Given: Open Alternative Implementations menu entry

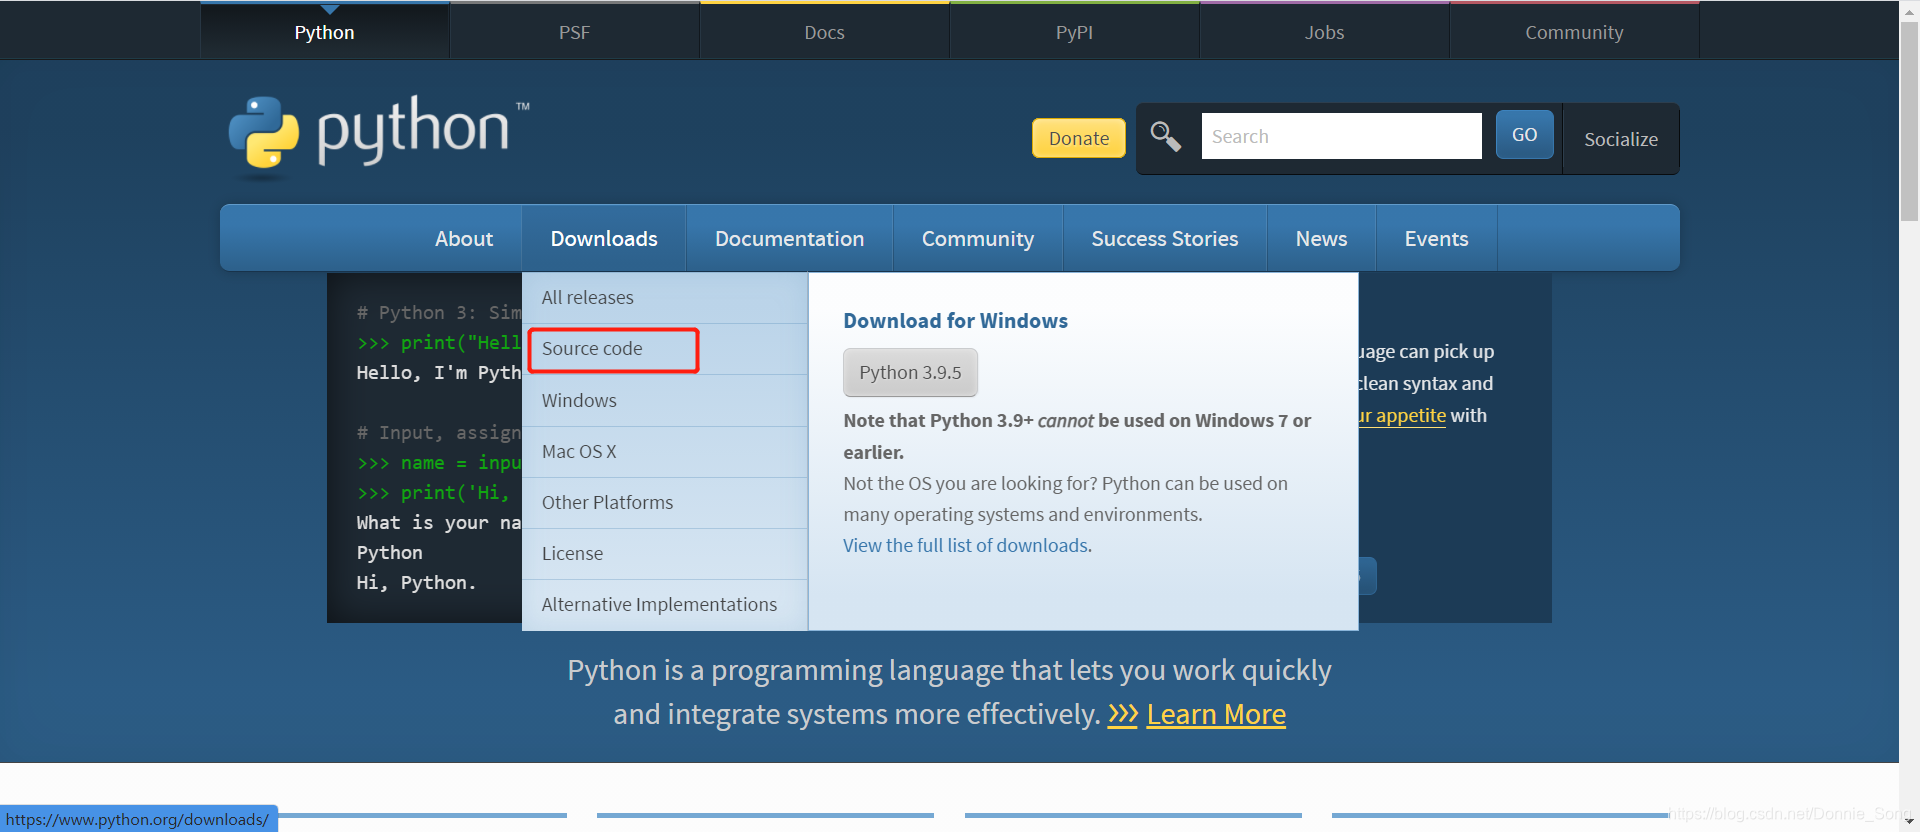Looking at the screenshot, I should coord(665,605).
